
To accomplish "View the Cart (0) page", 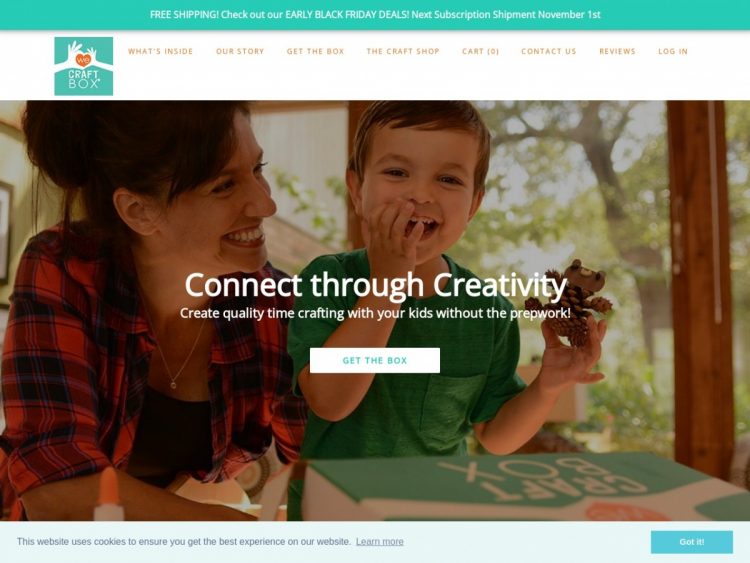I will coord(480,51).
